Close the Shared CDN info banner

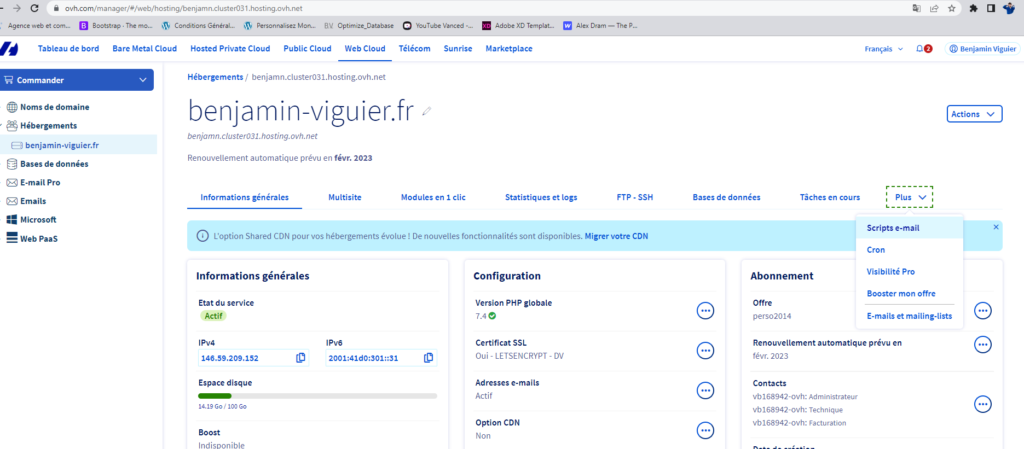point(995,228)
